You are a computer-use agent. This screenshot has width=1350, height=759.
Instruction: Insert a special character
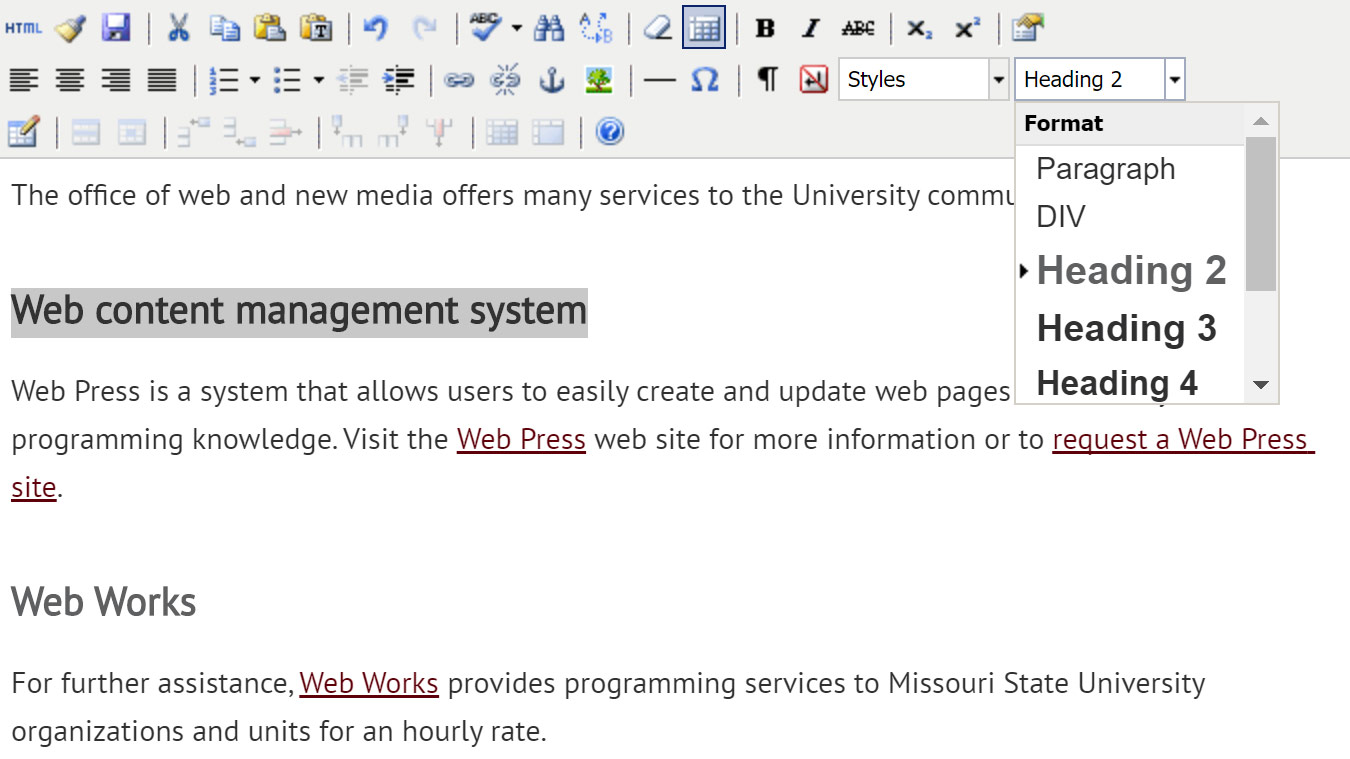[x=704, y=79]
